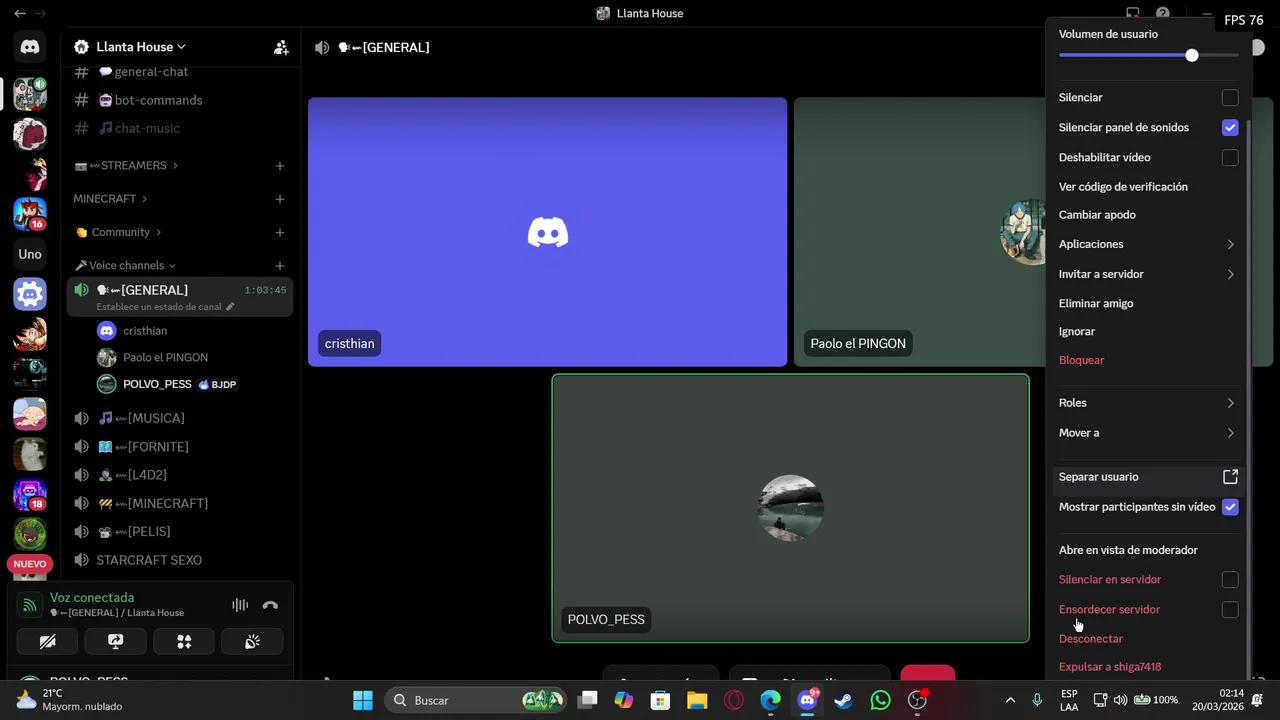Click the taskbar Buscar search box
This screenshot has height=720, width=1280.
click(x=475, y=700)
